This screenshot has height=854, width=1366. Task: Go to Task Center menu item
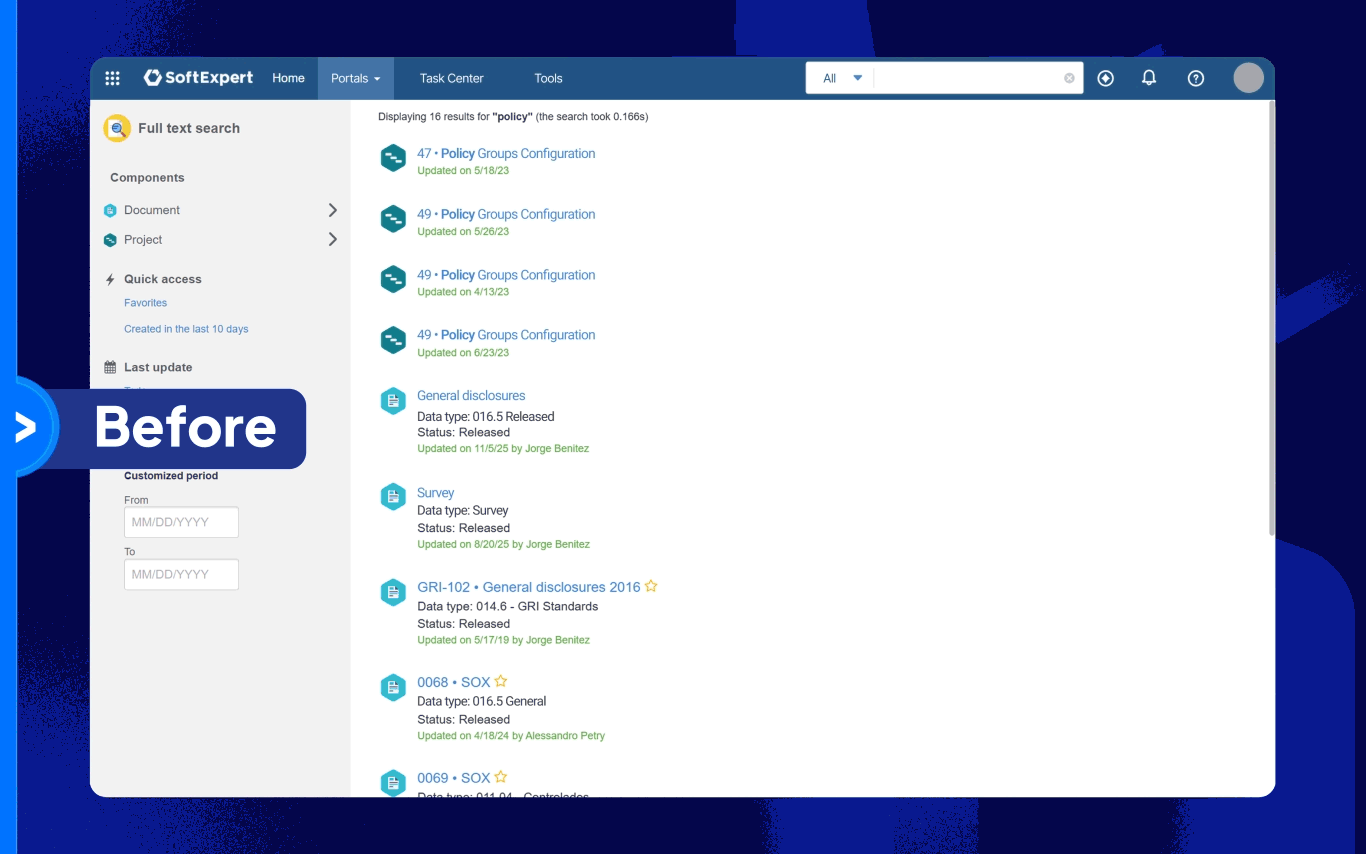point(451,78)
